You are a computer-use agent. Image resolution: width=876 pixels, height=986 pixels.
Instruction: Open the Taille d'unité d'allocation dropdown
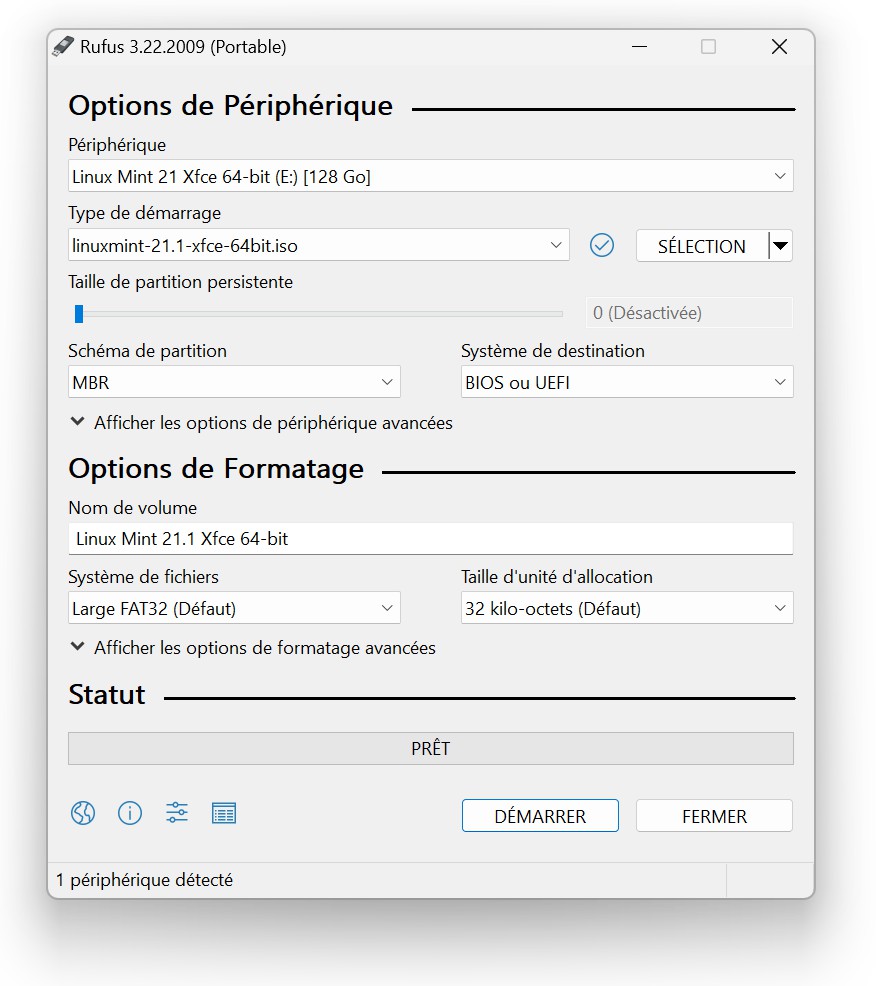tap(627, 608)
